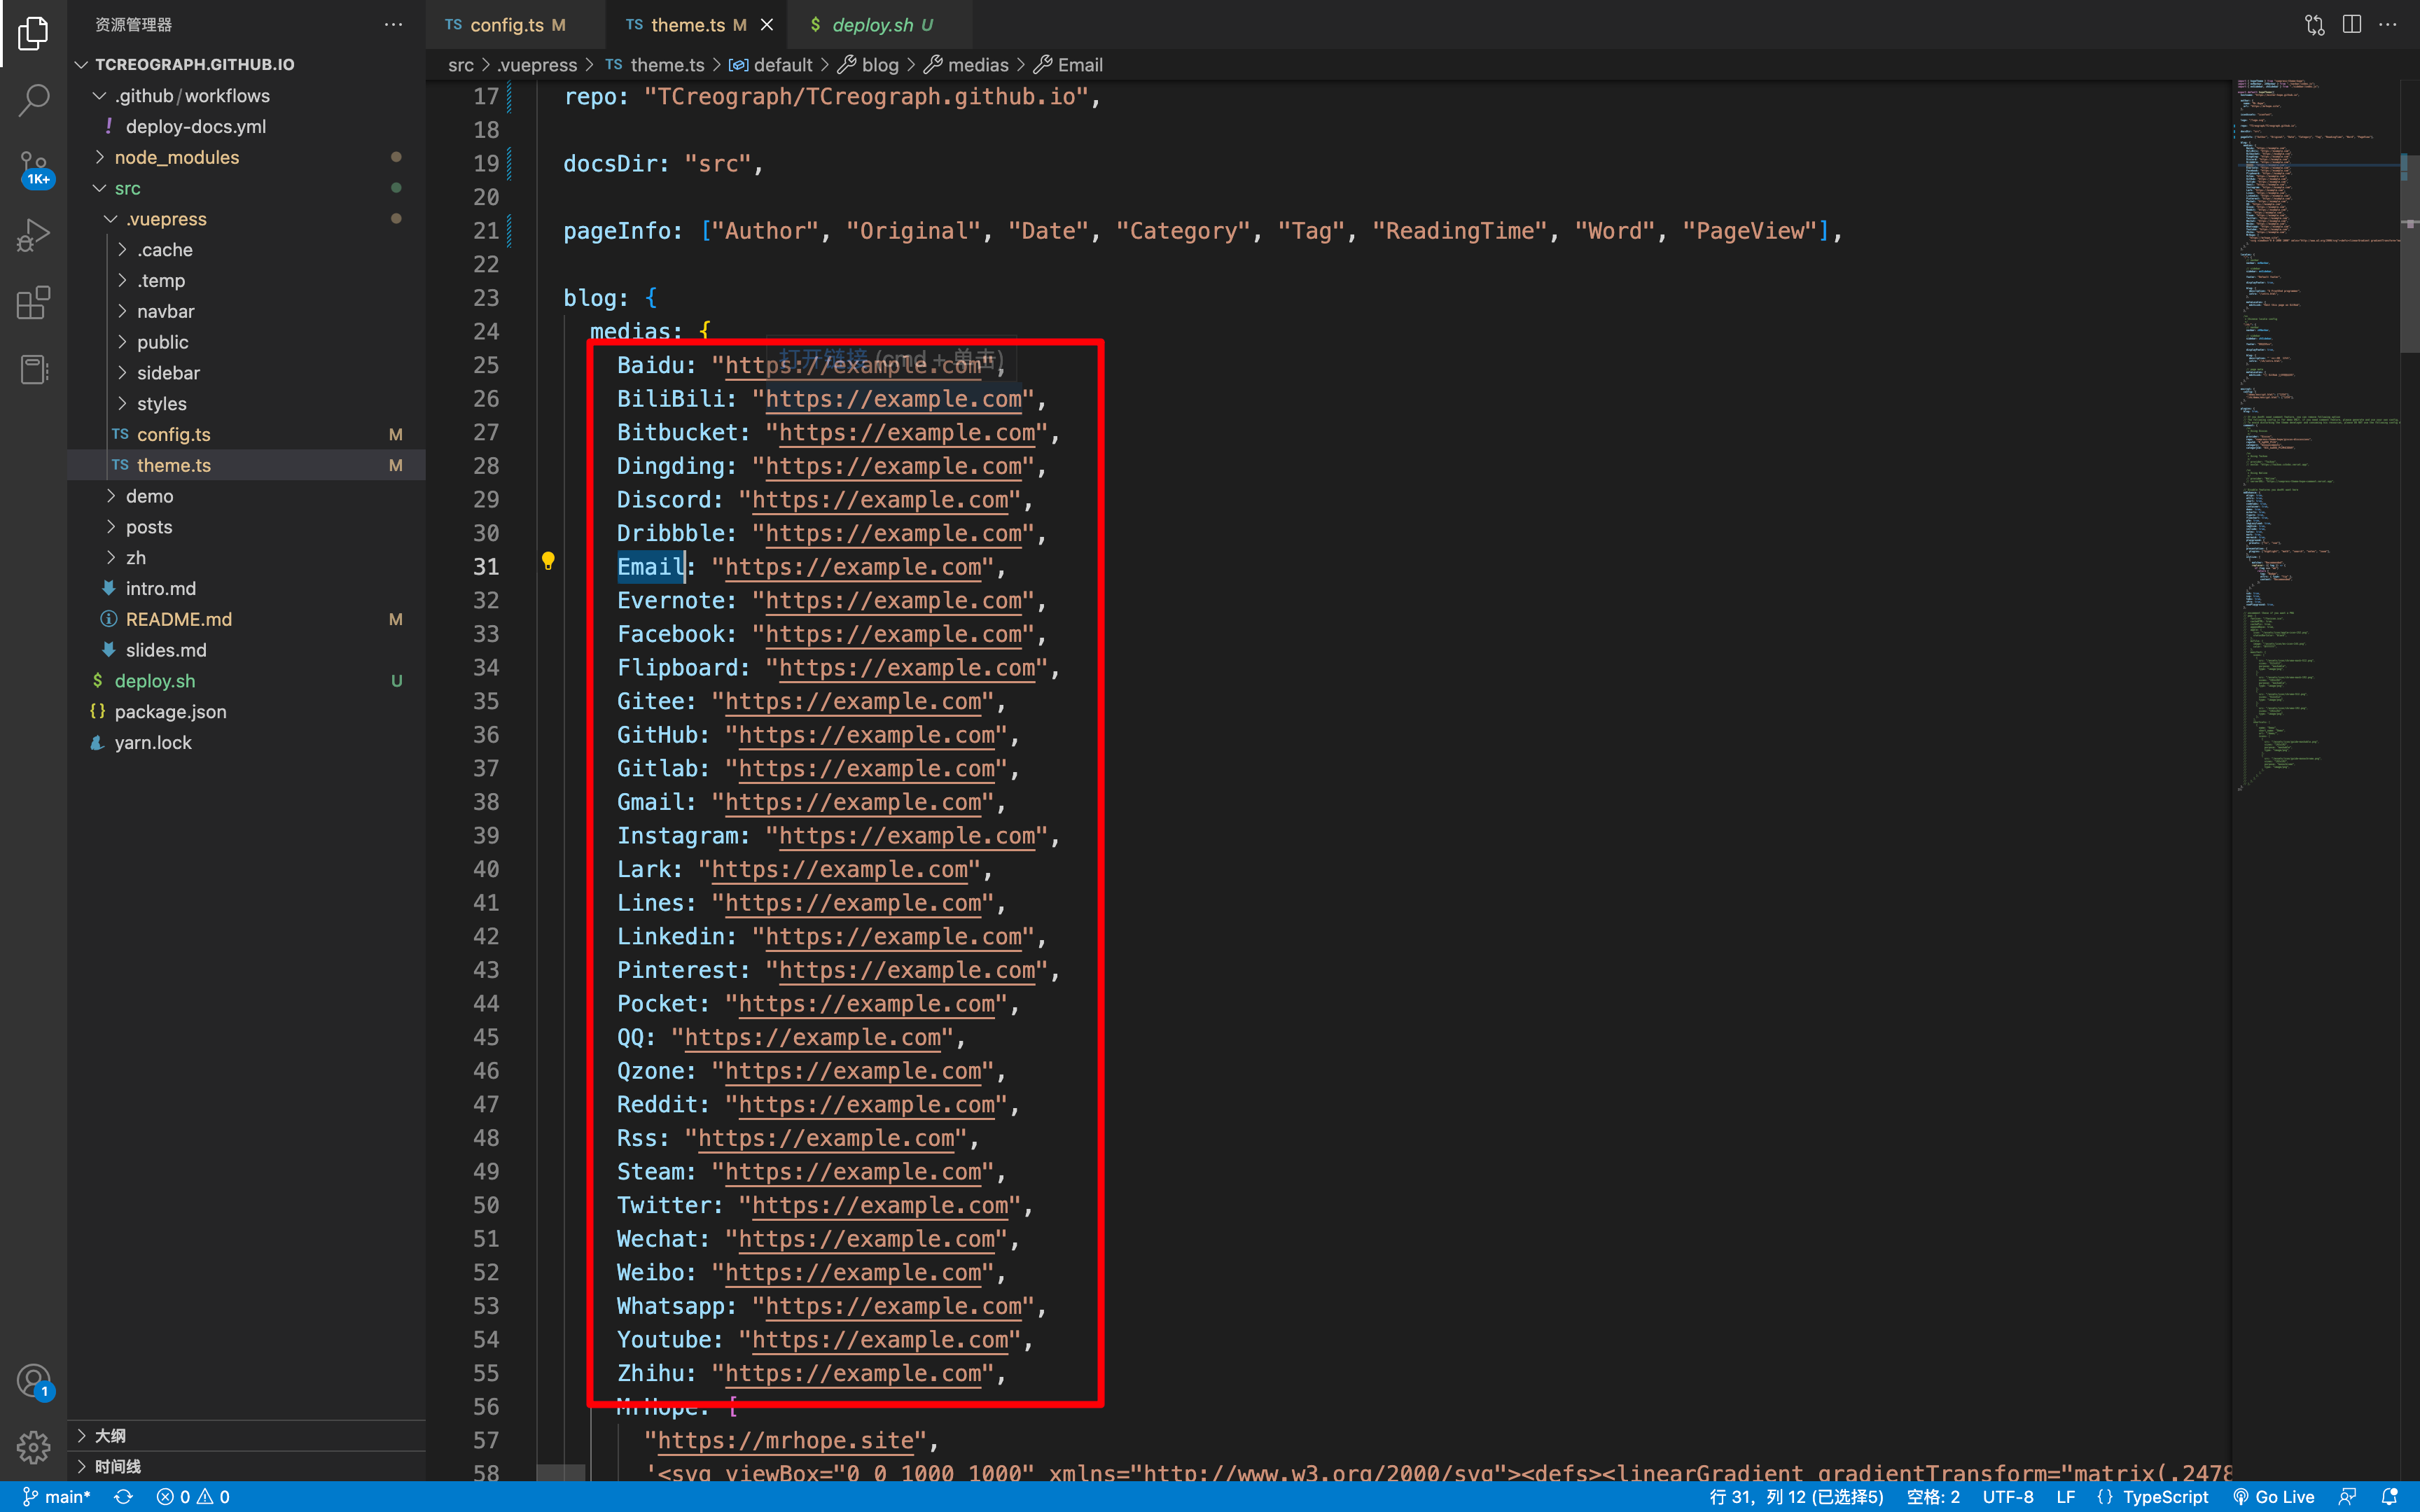Click the src breadcrumb segment
The height and width of the screenshot is (1512, 2420).
(461, 65)
